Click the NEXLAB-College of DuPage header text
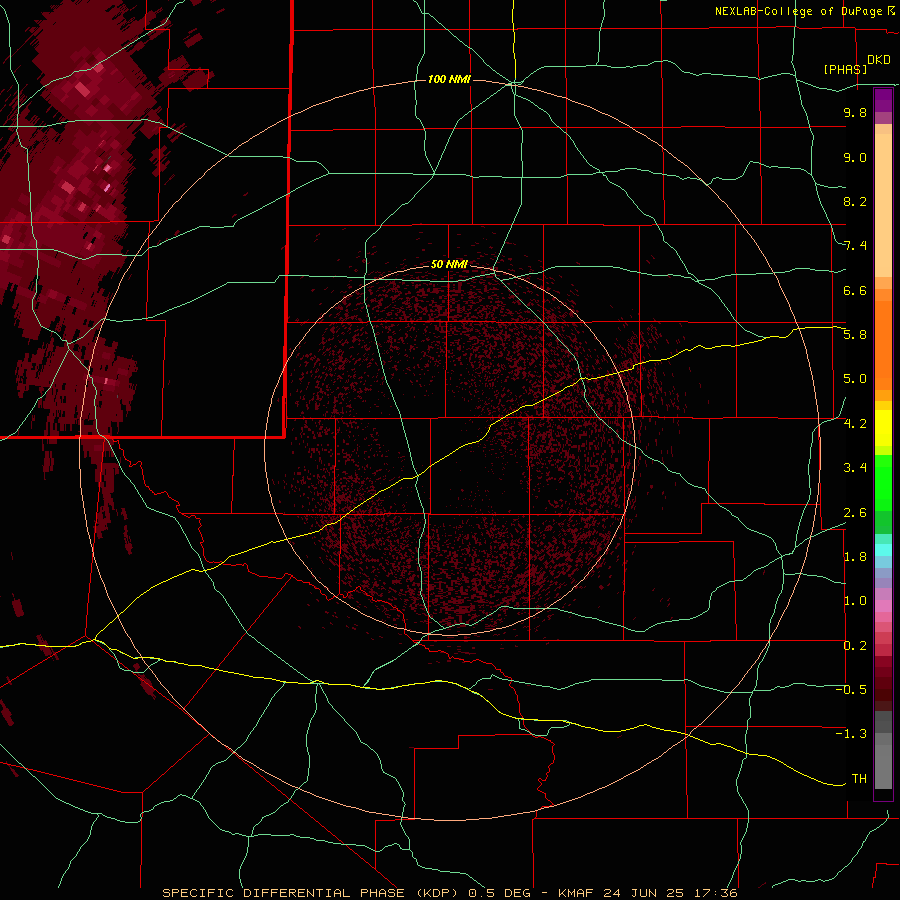 click(x=798, y=11)
